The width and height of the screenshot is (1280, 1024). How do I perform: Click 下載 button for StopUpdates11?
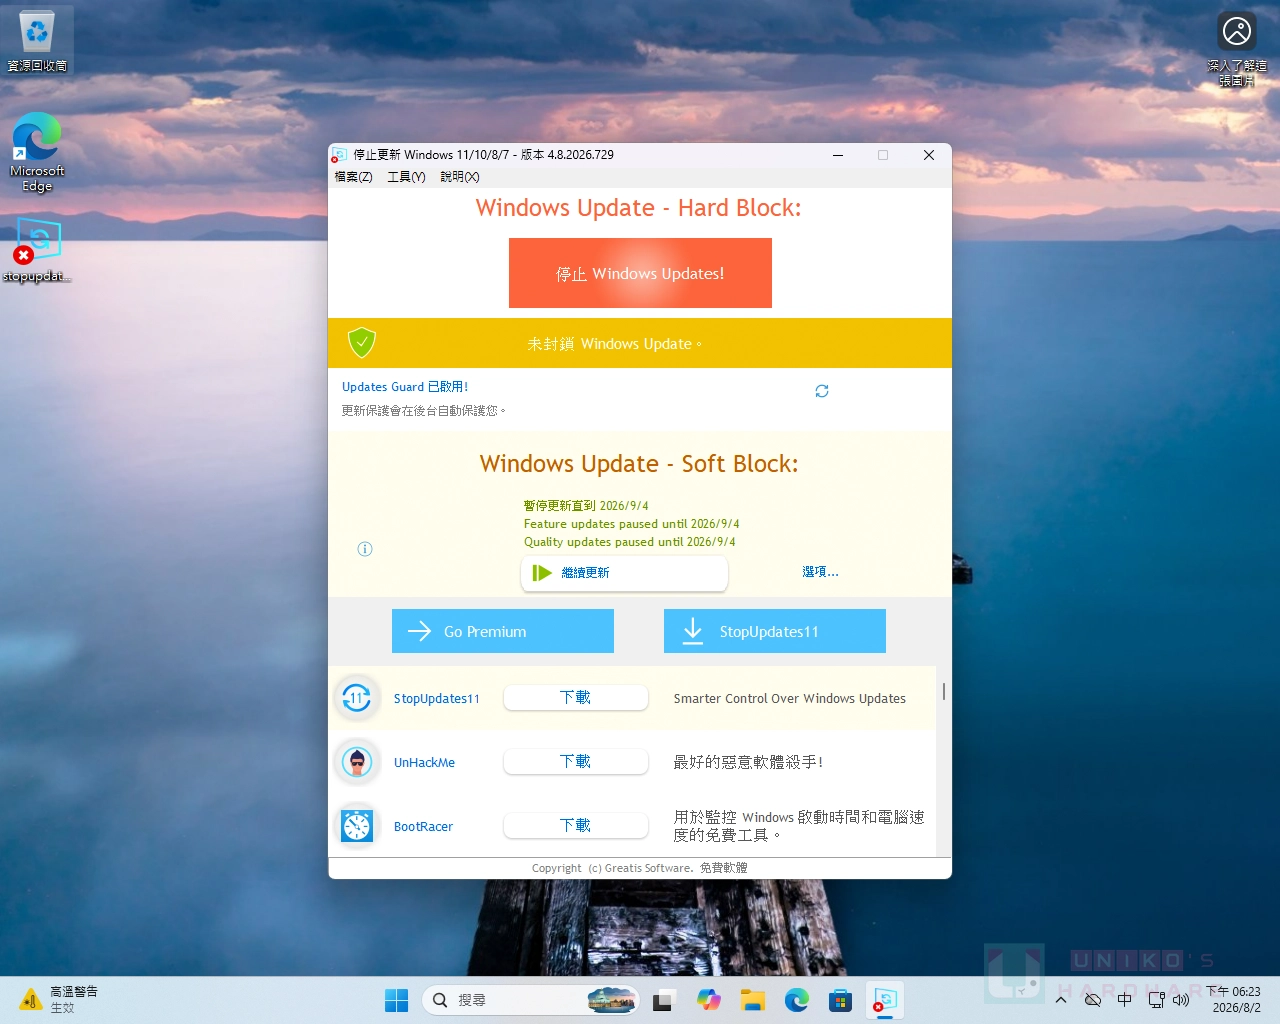576,698
